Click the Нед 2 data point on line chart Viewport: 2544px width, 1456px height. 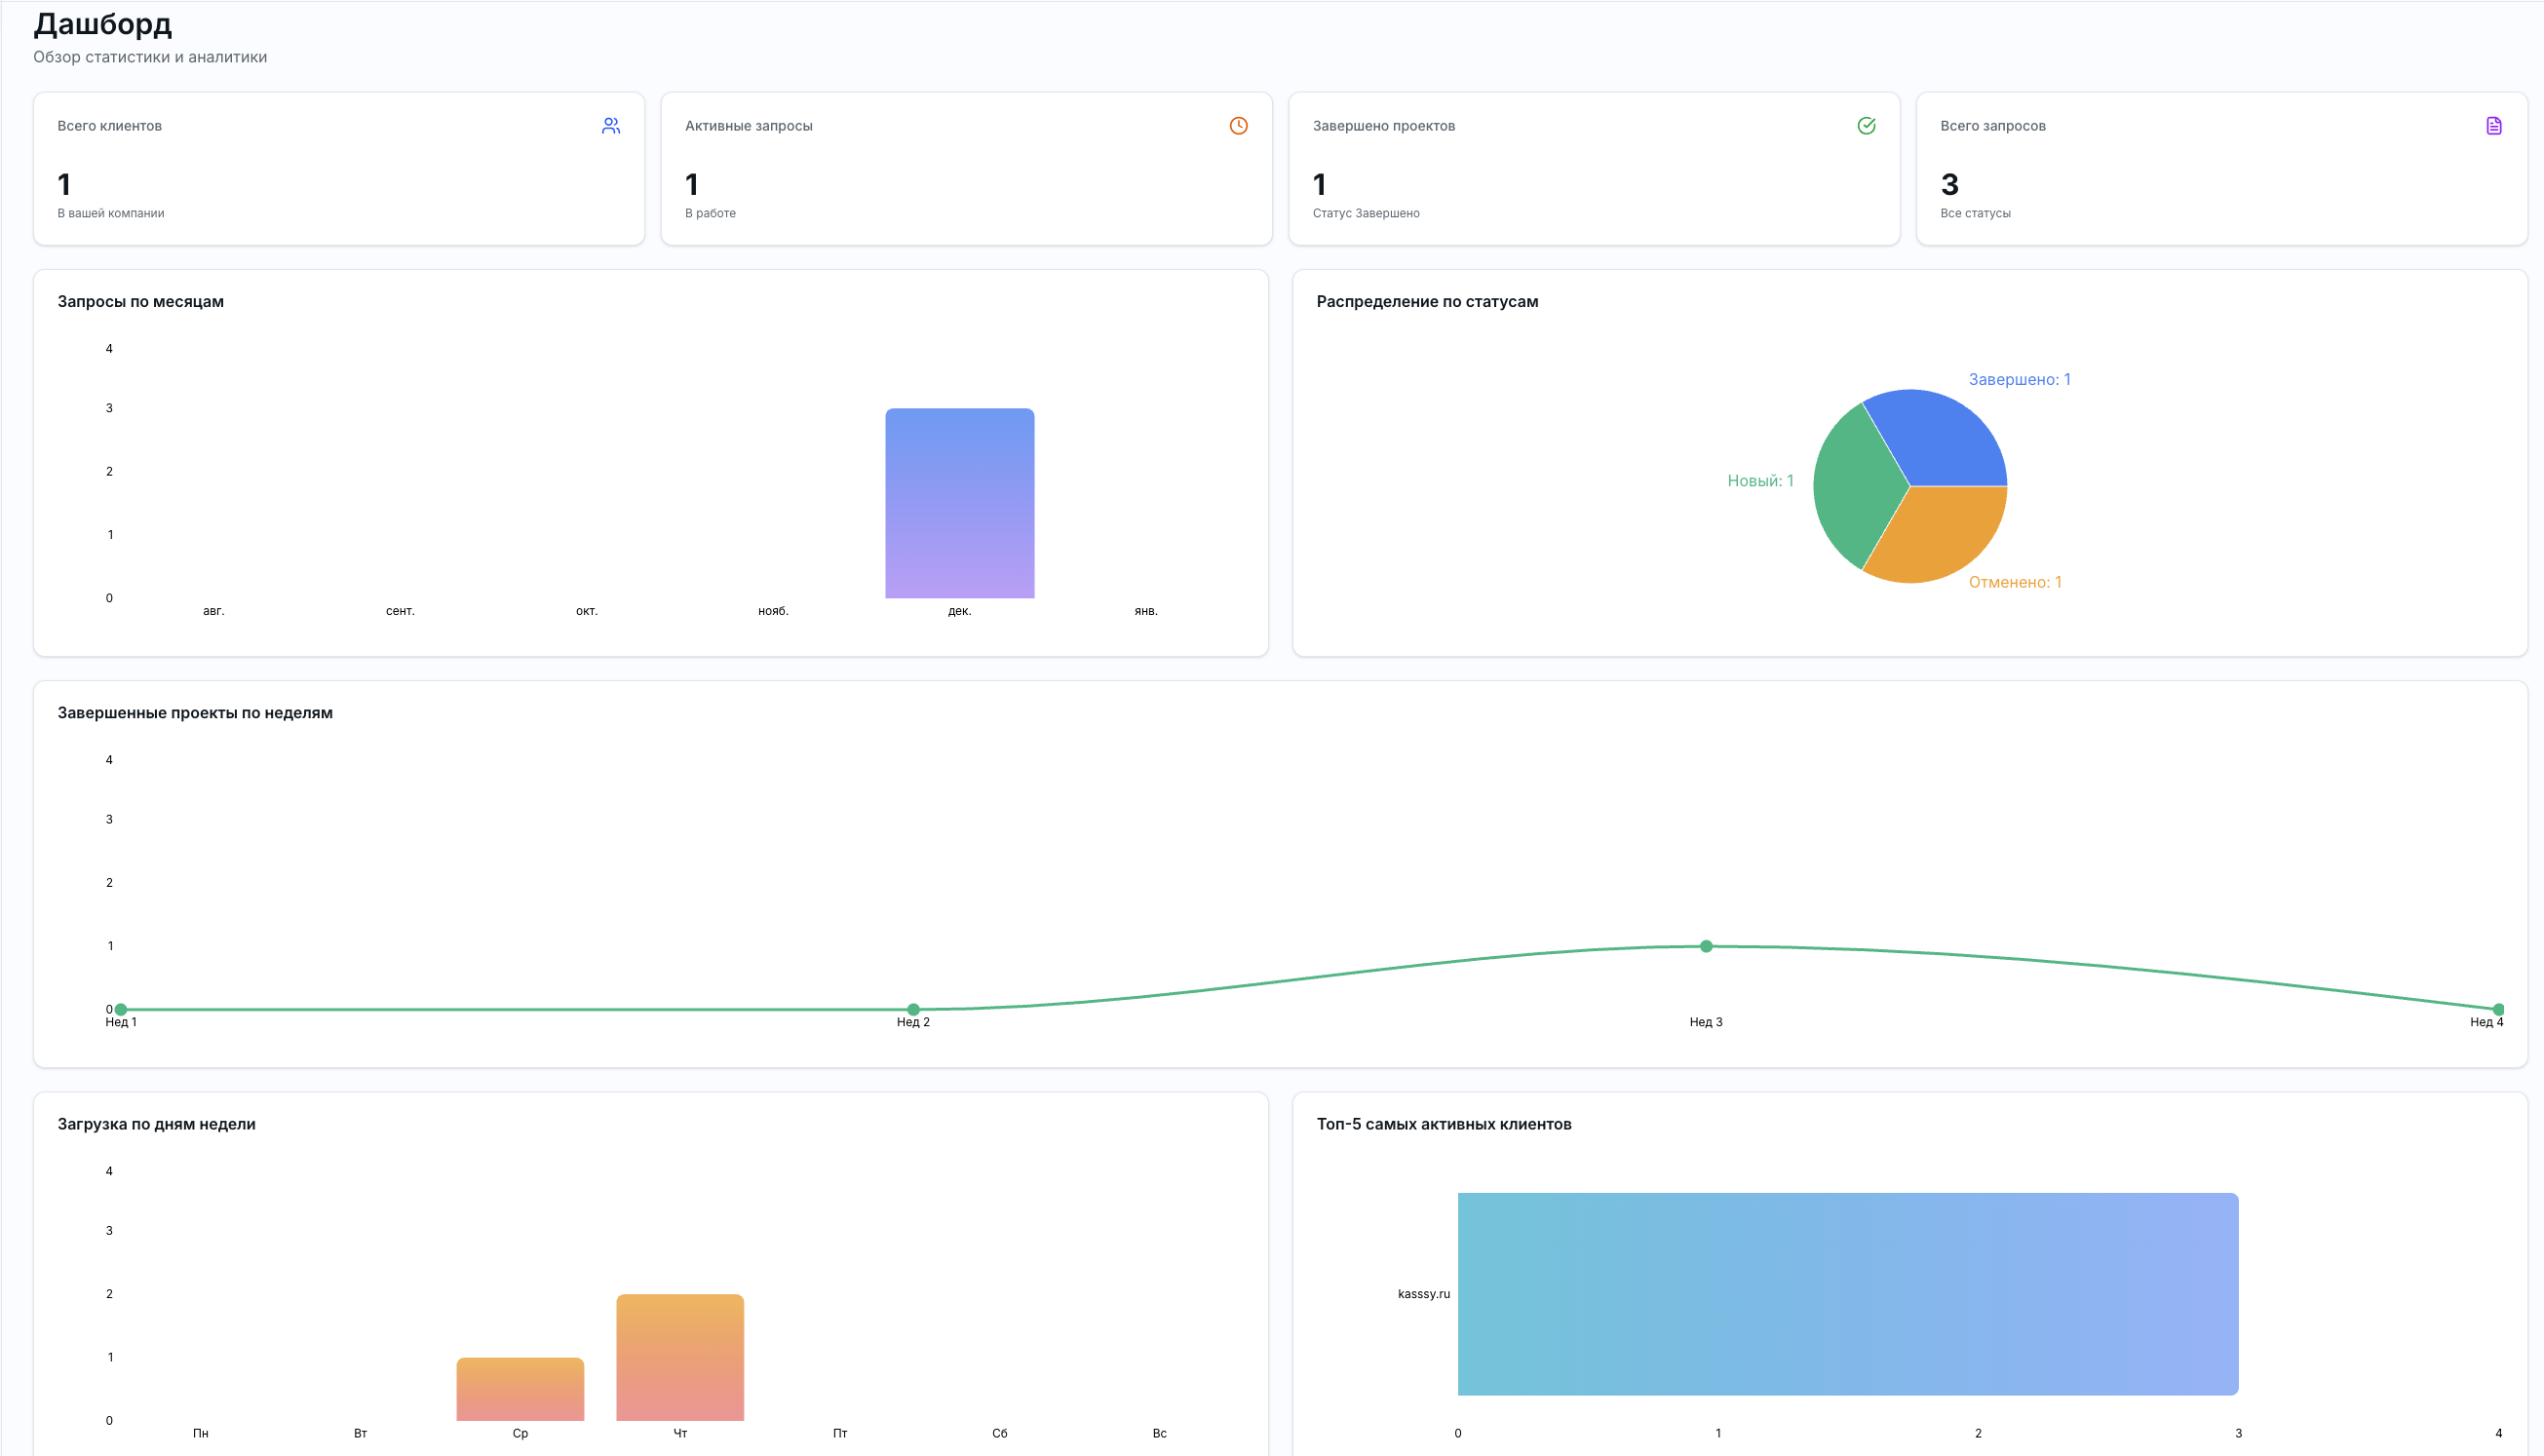[913, 1009]
